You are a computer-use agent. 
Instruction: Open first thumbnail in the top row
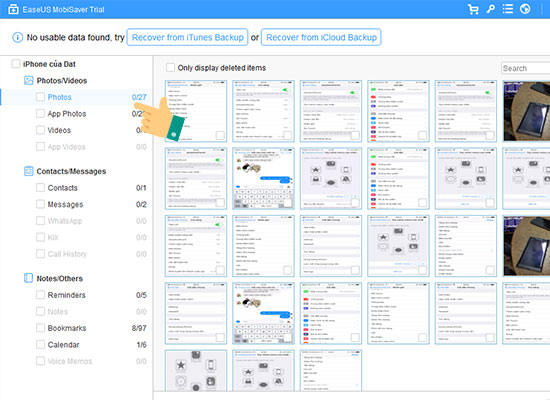click(x=196, y=111)
